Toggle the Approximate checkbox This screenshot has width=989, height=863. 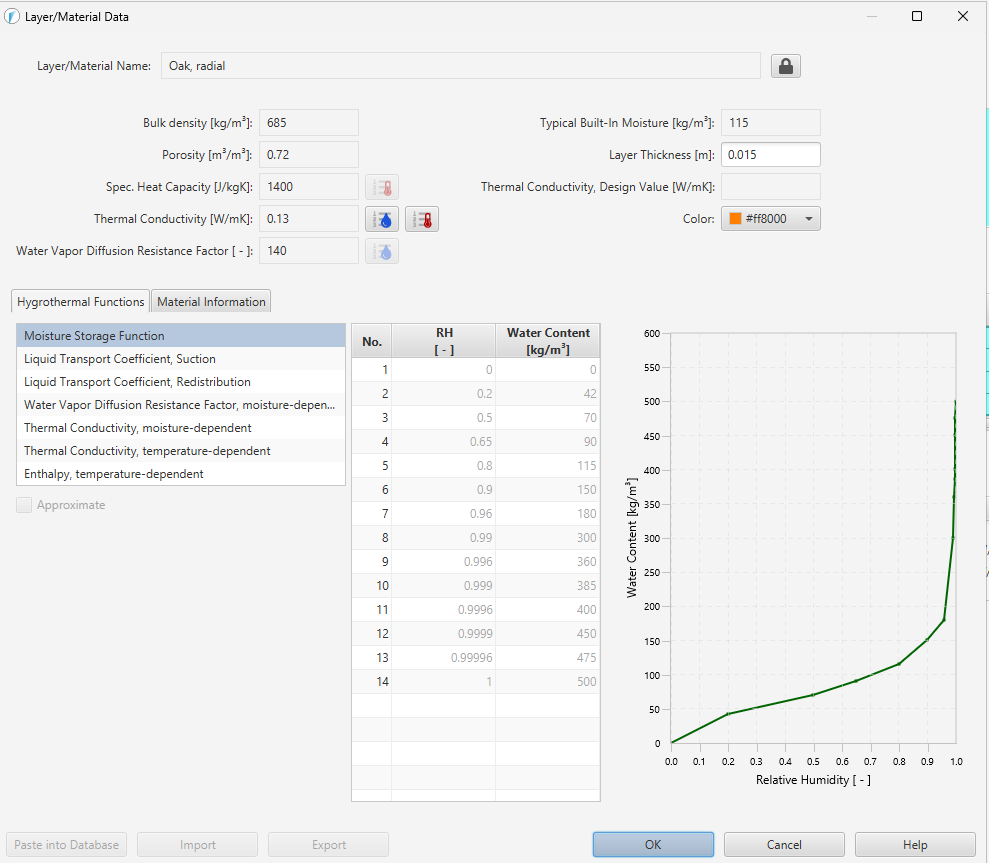coord(24,505)
